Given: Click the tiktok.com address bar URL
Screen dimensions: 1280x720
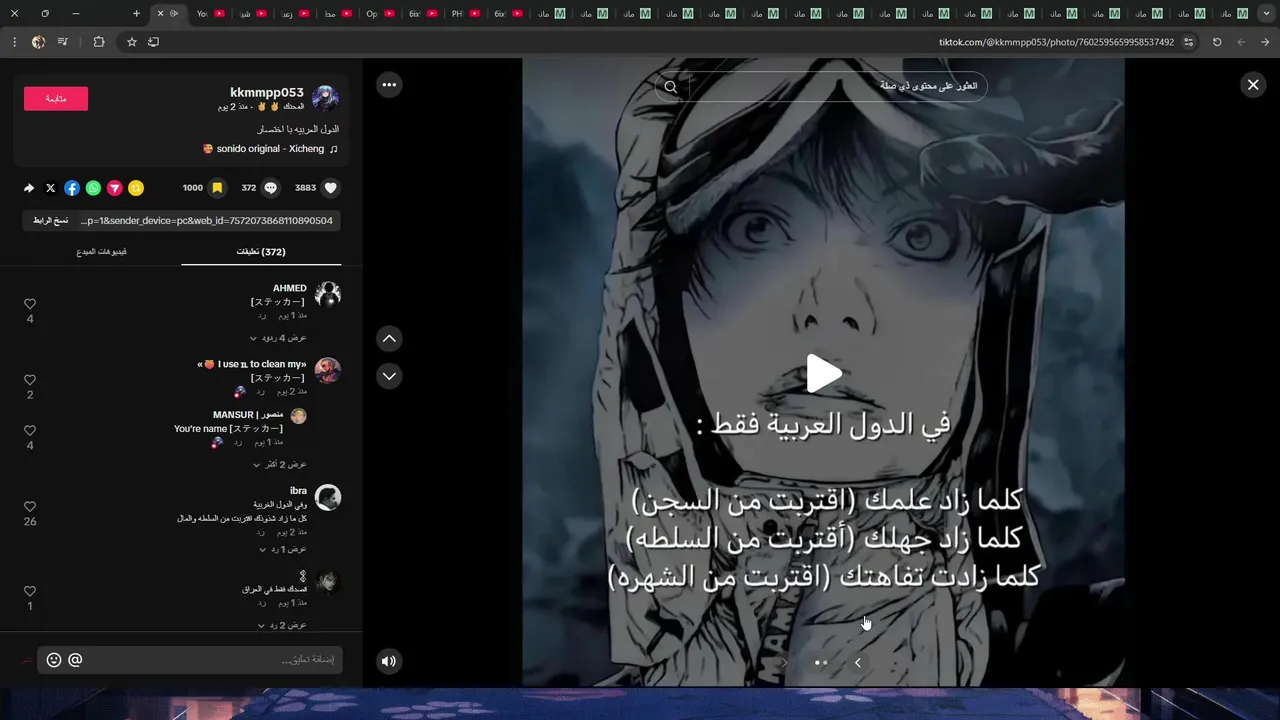Looking at the screenshot, I should (x=1056, y=42).
